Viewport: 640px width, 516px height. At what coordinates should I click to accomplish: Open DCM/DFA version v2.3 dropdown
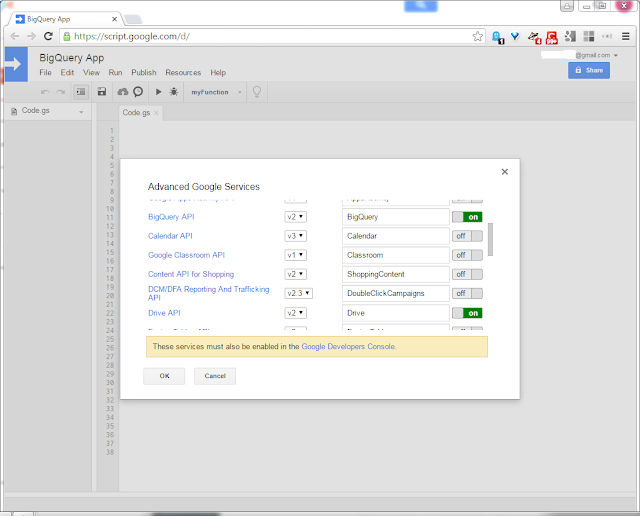(x=298, y=293)
